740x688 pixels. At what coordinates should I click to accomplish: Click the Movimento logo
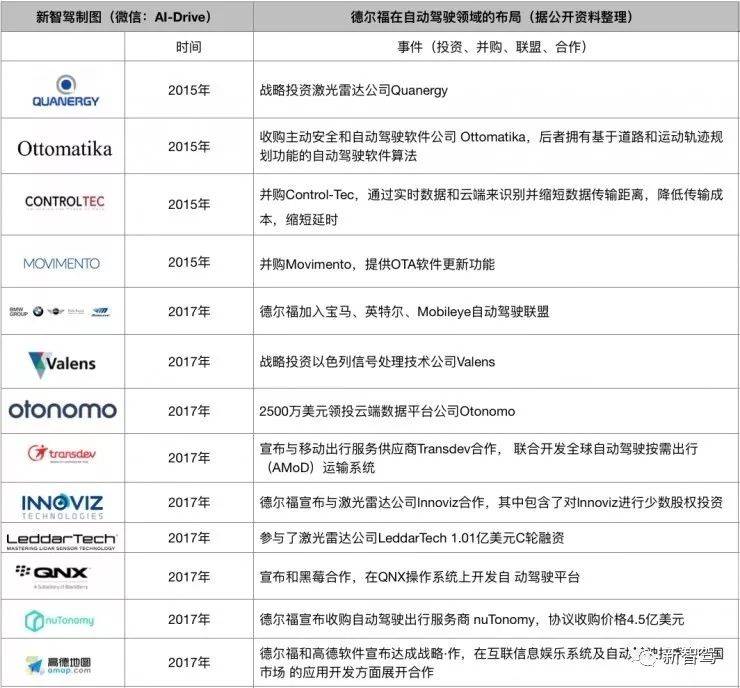point(62,263)
